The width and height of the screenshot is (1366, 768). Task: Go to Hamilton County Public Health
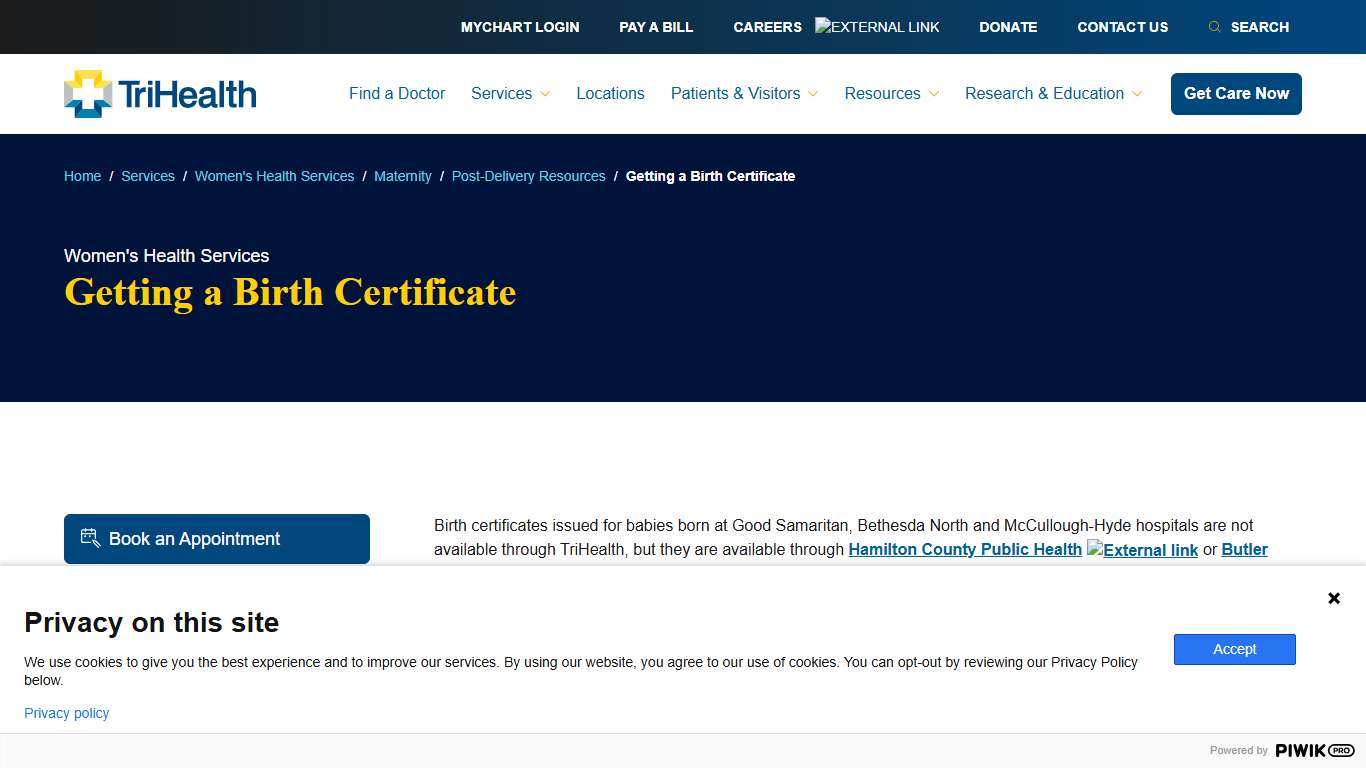click(964, 549)
